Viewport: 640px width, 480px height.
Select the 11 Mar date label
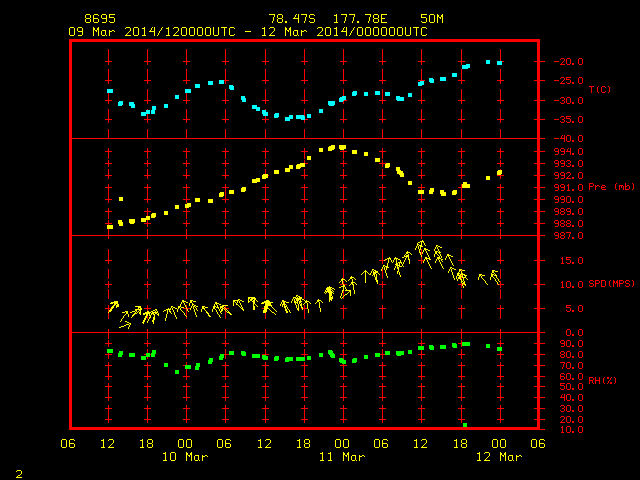click(x=342, y=457)
